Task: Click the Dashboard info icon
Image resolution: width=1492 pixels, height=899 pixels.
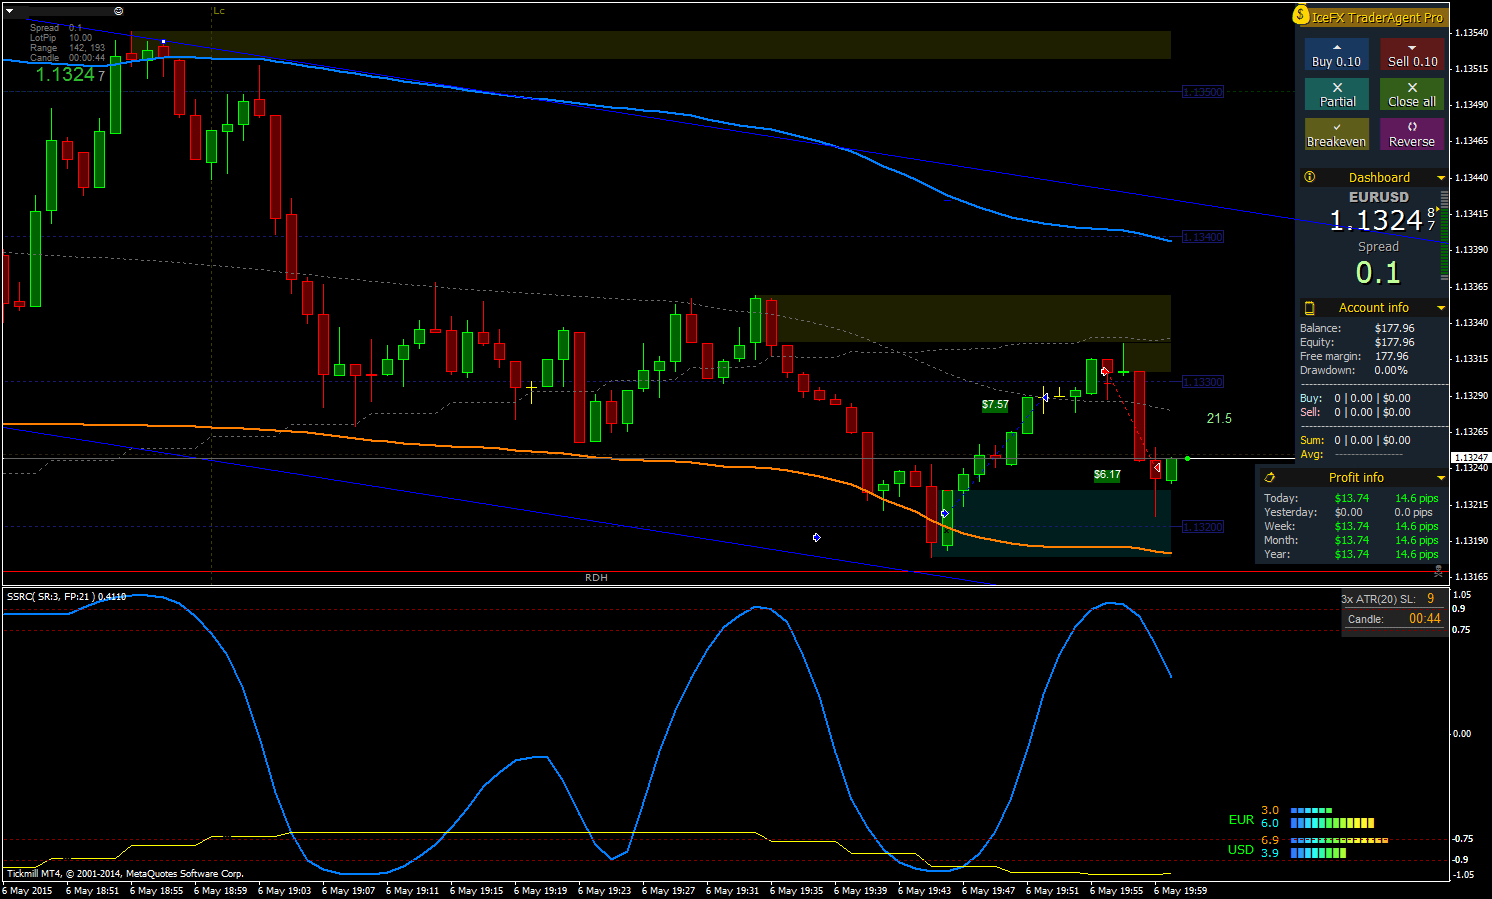Action: [1310, 177]
